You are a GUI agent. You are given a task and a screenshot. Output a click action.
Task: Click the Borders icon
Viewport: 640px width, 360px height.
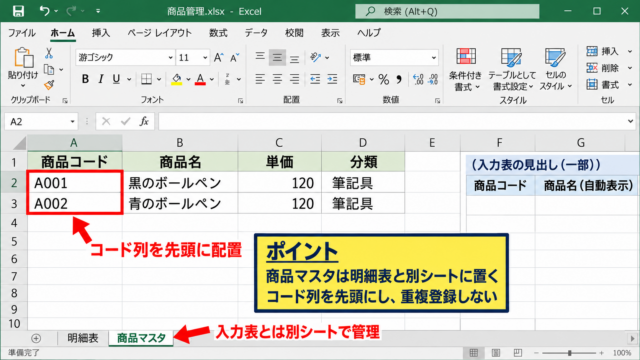pos(146,79)
